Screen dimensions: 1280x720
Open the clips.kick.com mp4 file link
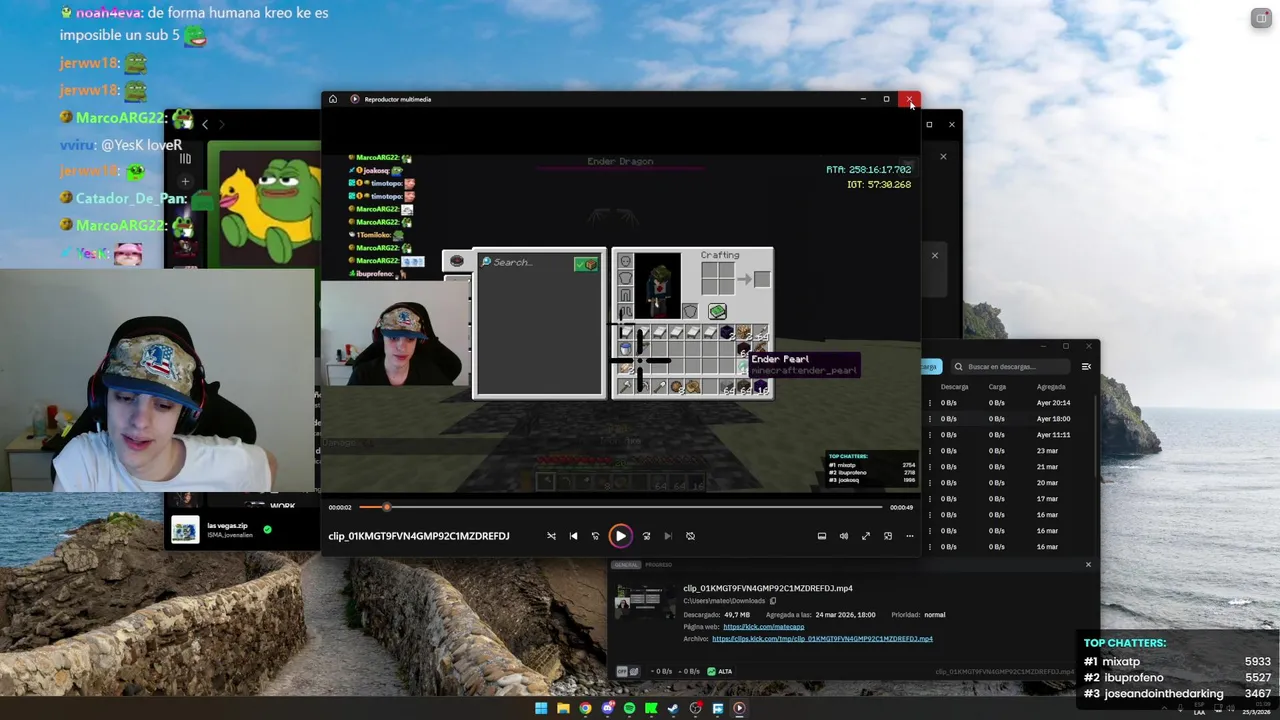coord(822,639)
